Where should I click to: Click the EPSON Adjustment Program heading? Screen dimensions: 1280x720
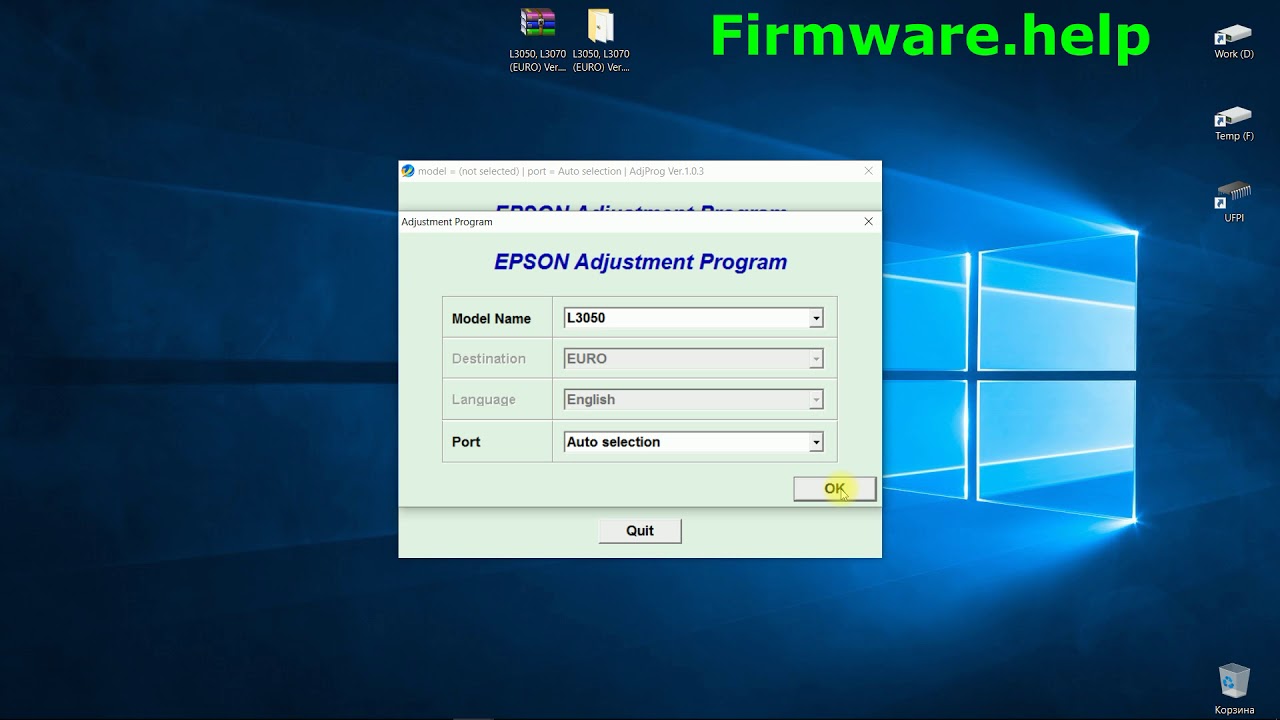(x=640, y=262)
